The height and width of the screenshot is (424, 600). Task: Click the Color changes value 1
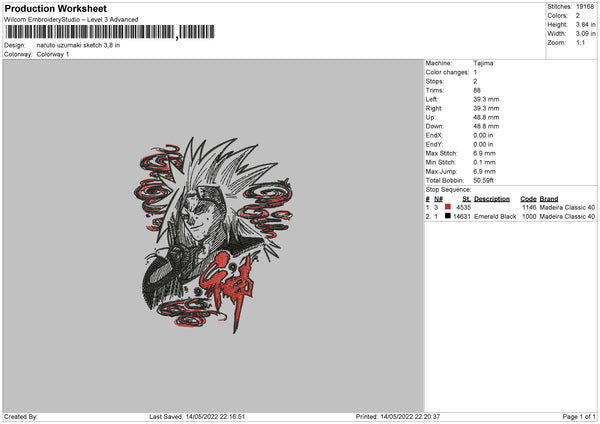[x=475, y=72]
